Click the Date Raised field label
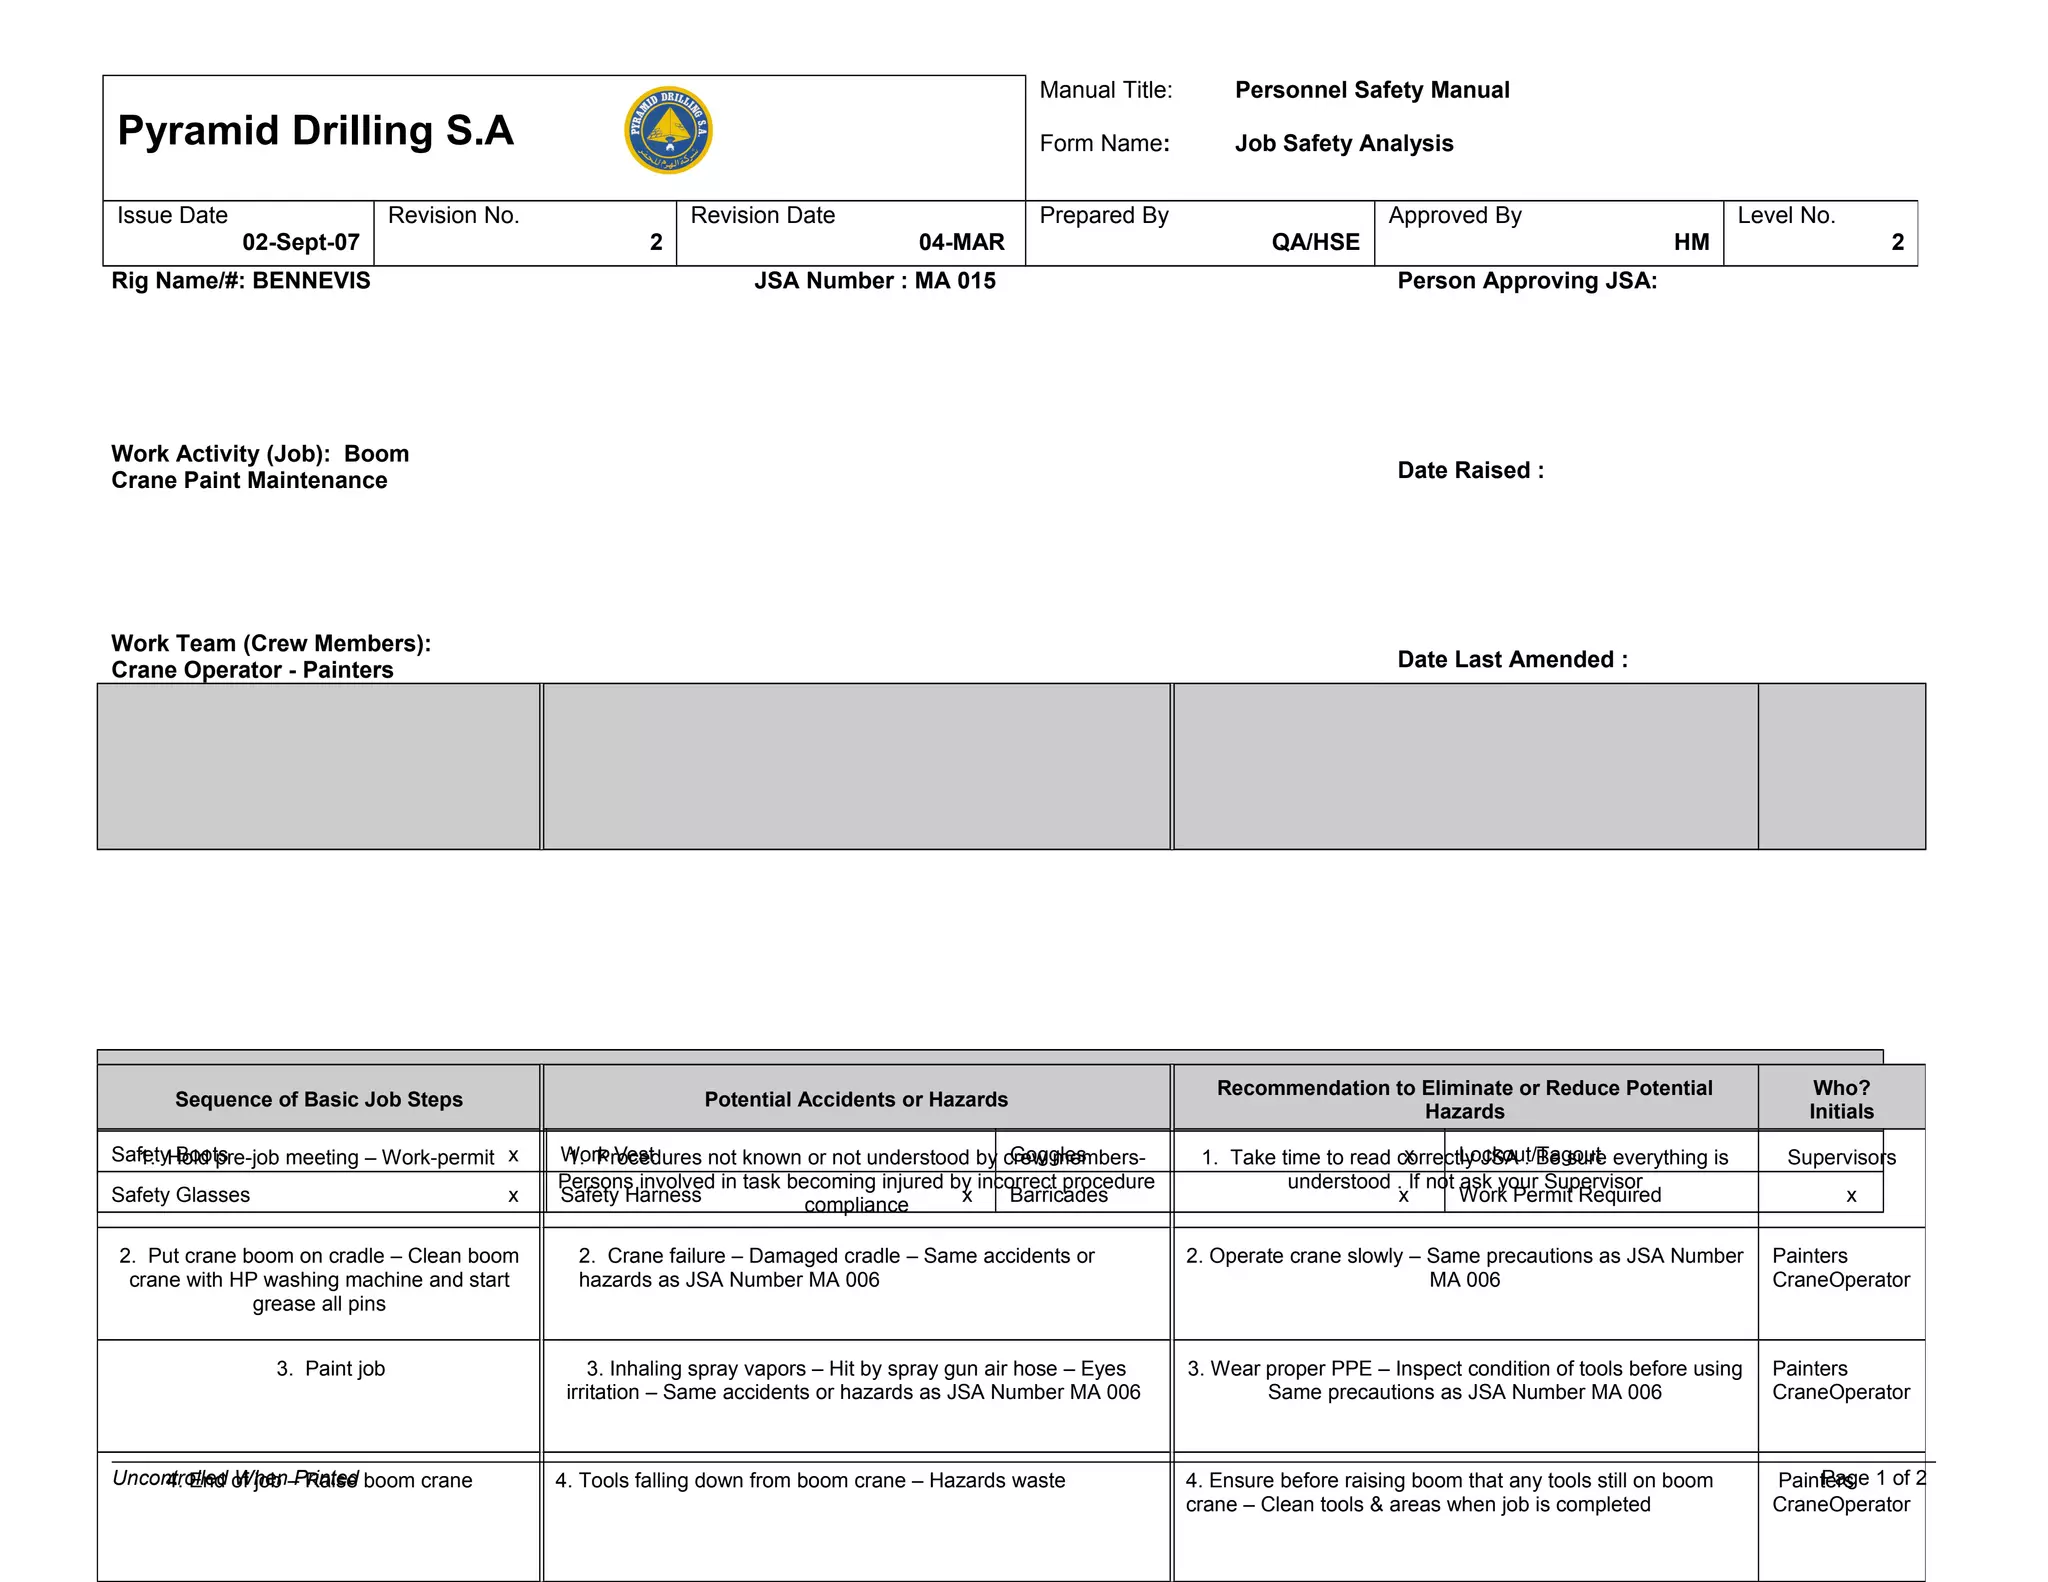The height and width of the screenshot is (1582, 2048). coord(1470,471)
